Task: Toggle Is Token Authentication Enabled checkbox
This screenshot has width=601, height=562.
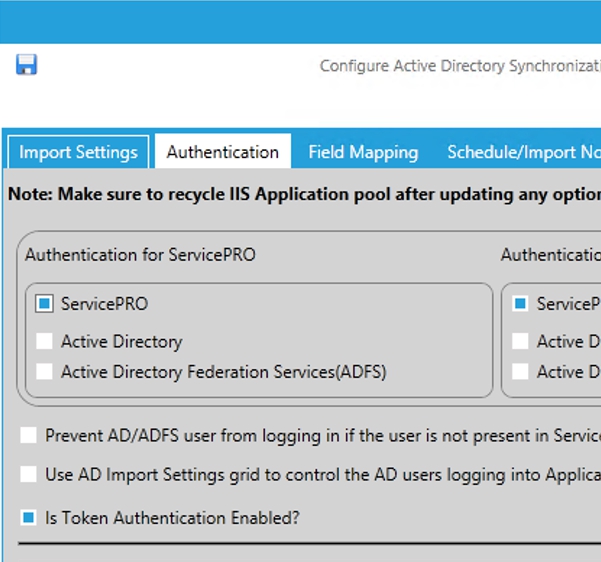Action: click(28, 518)
